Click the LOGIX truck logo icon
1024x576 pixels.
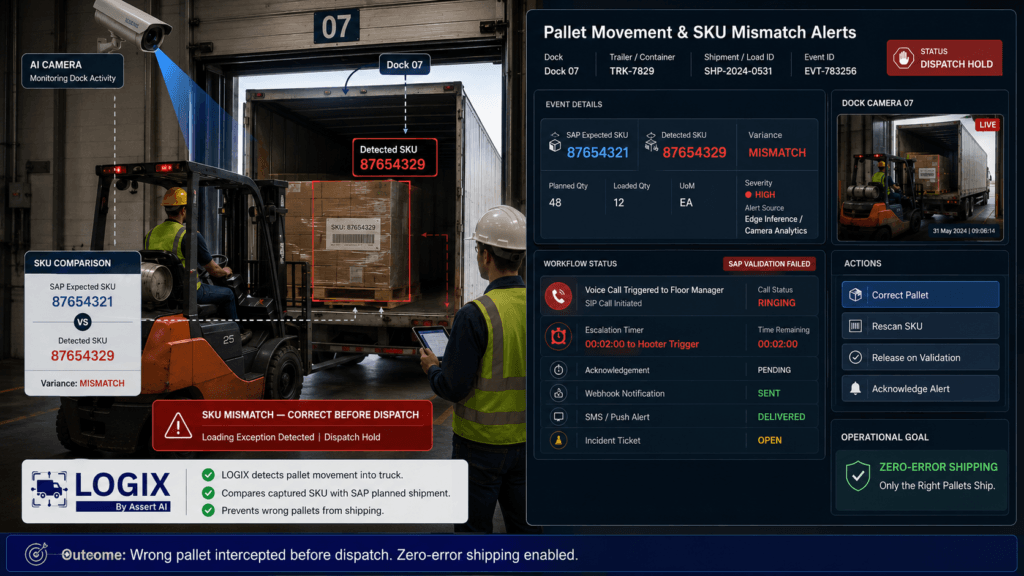click(50, 490)
